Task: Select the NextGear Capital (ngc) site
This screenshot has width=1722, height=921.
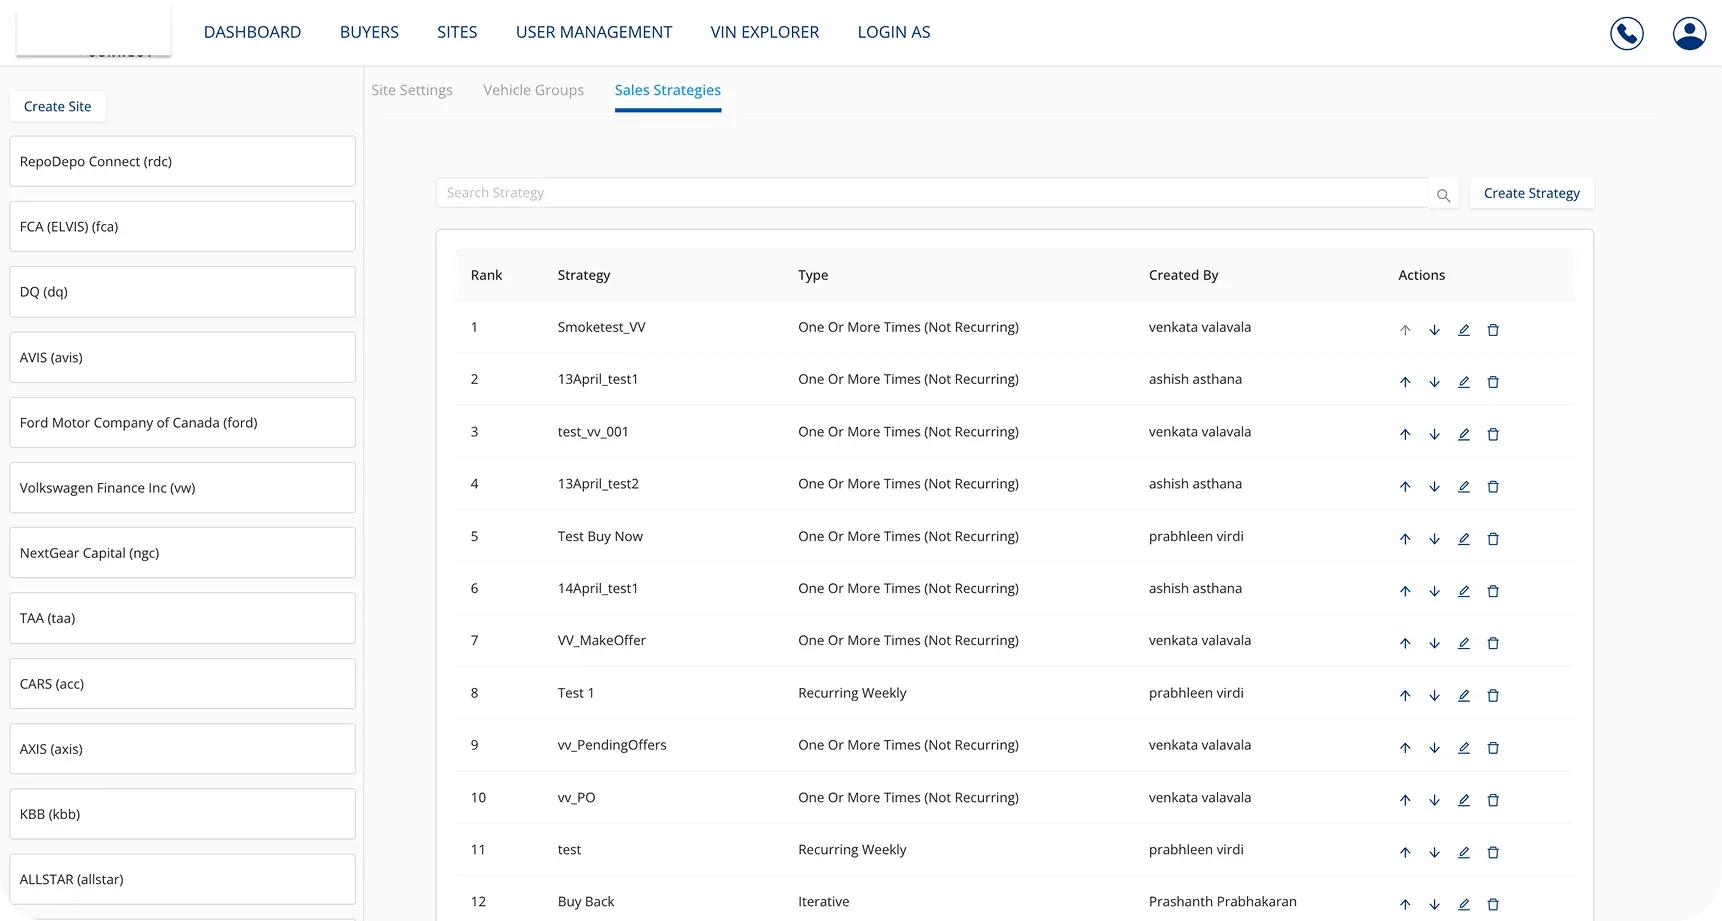Action: (182, 553)
